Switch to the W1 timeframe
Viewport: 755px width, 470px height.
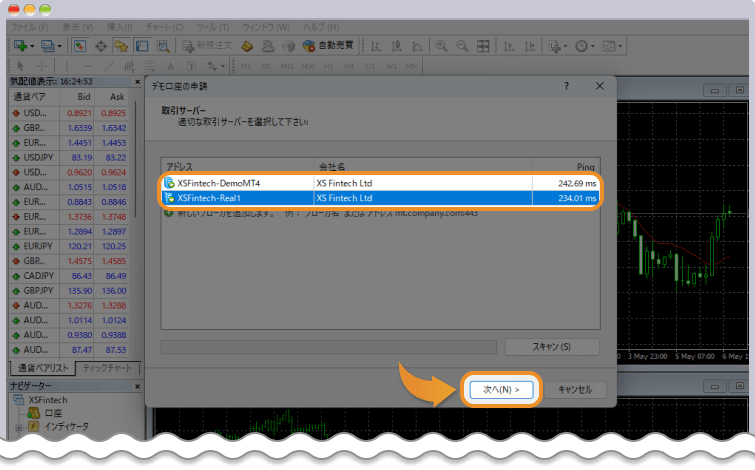[x=391, y=66]
